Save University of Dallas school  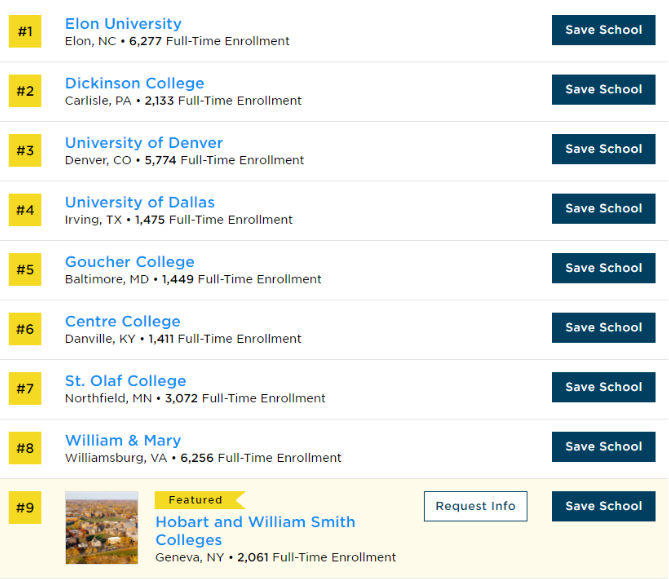pyautogui.click(x=603, y=208)
